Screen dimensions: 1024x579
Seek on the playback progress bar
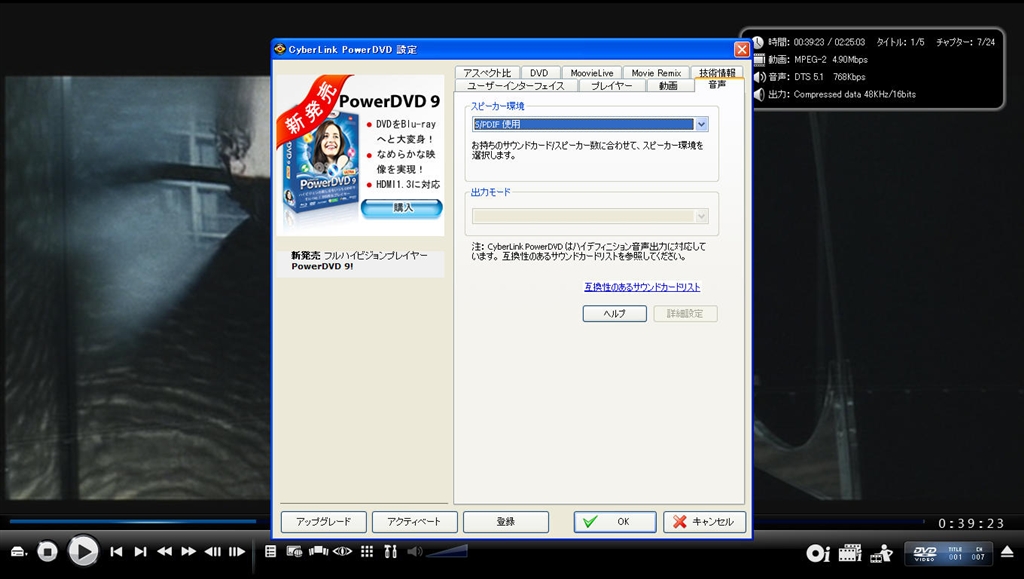467,522
